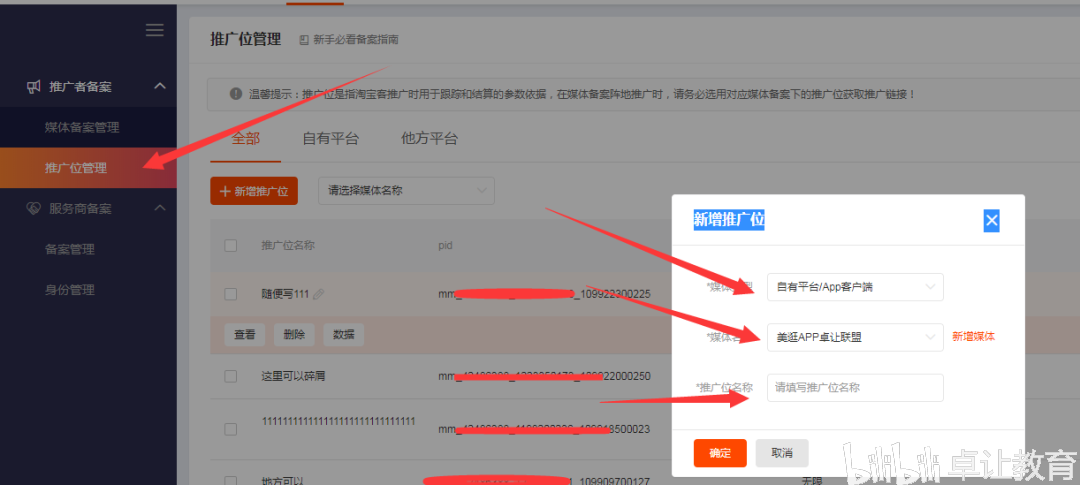Open 推广位管理 in the sidebar

tap(88, 167)
